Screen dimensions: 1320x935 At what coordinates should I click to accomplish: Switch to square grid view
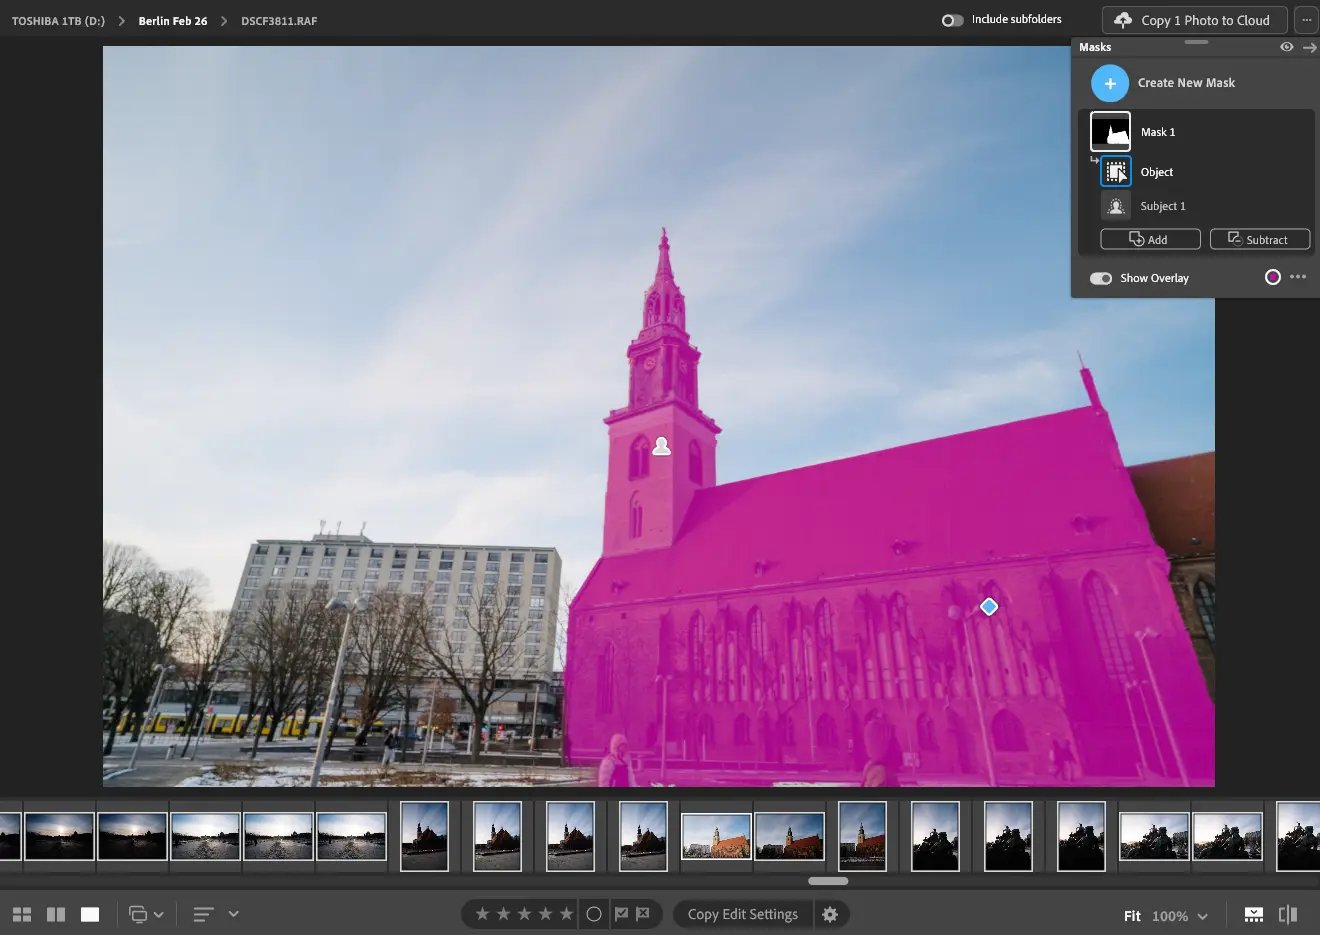(x=56, y=914)
